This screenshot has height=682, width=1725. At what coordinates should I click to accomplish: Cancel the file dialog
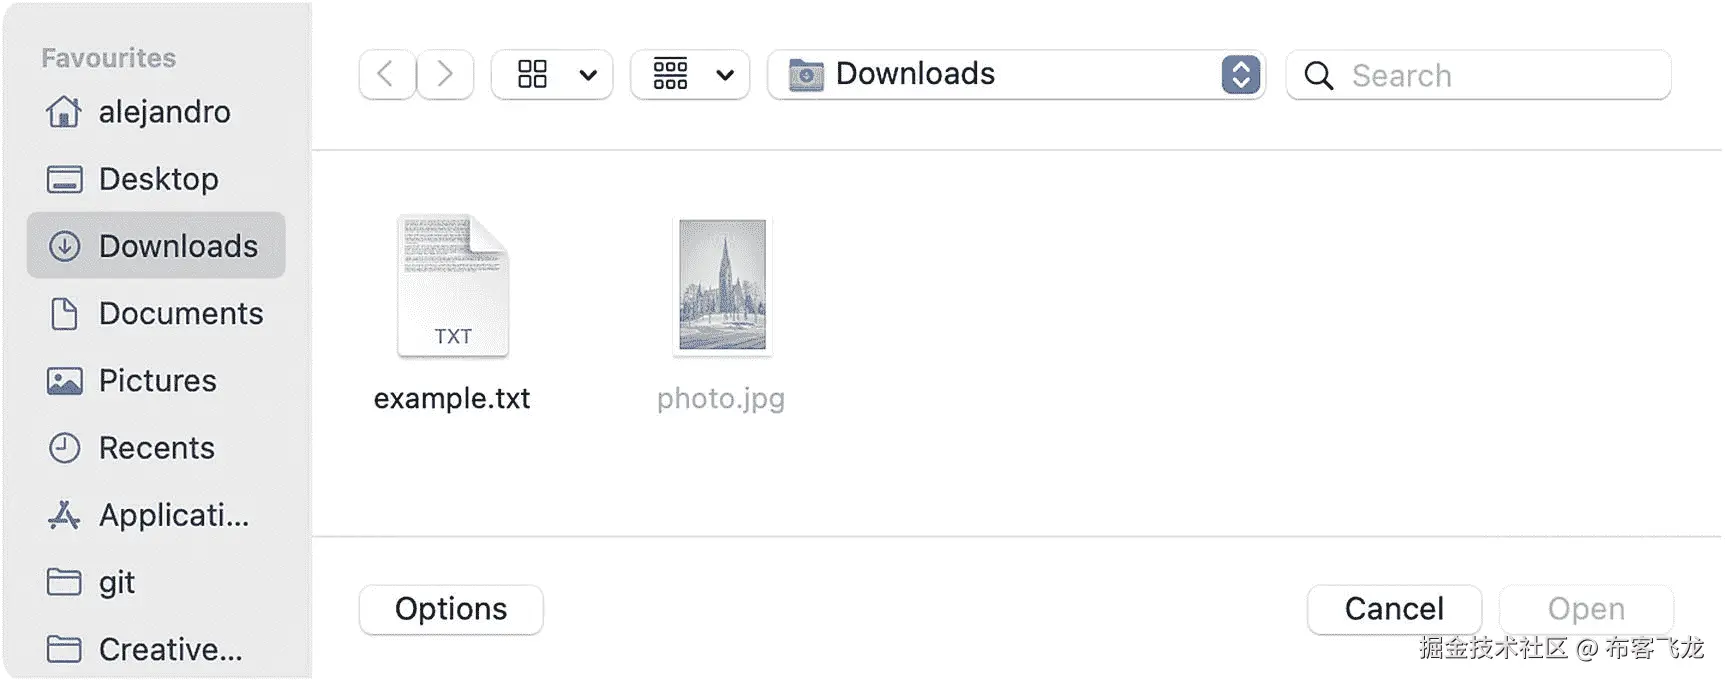click(x=1394, y=609)
